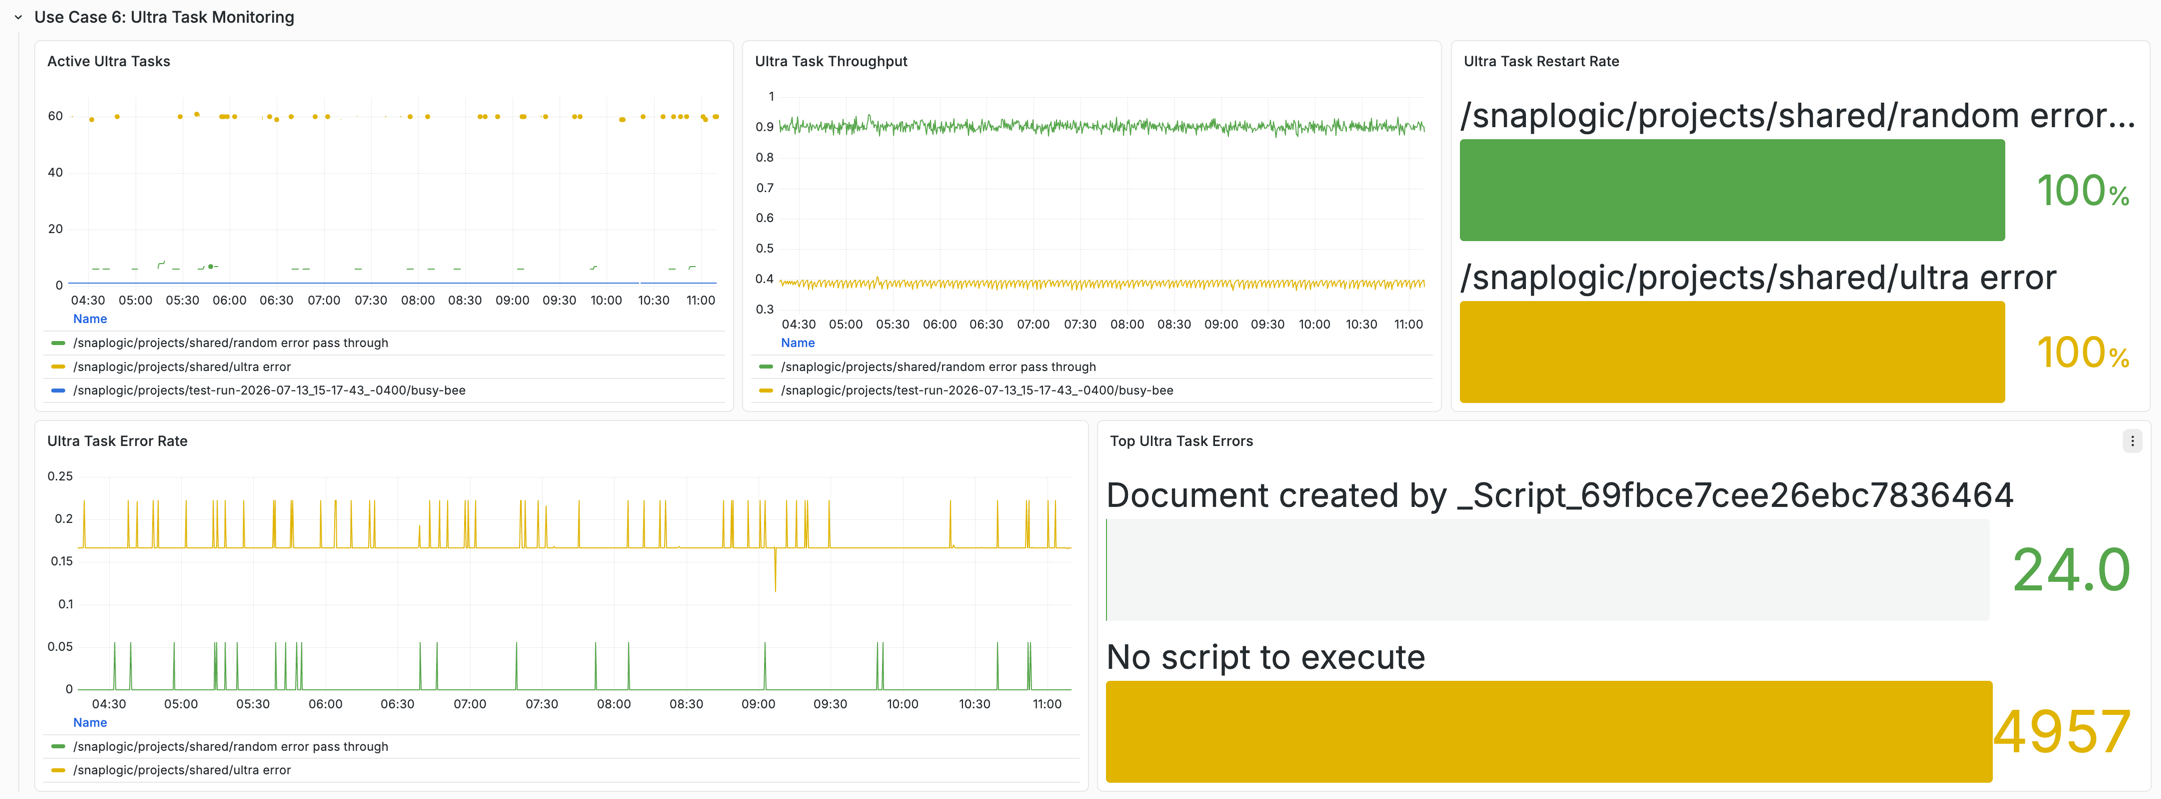Image resolution: width=2161 pixels, height=799 pixels.
Task: Click the Use Case 6: Ultra Task Monitoring title
Action: [x=164, y=17]
